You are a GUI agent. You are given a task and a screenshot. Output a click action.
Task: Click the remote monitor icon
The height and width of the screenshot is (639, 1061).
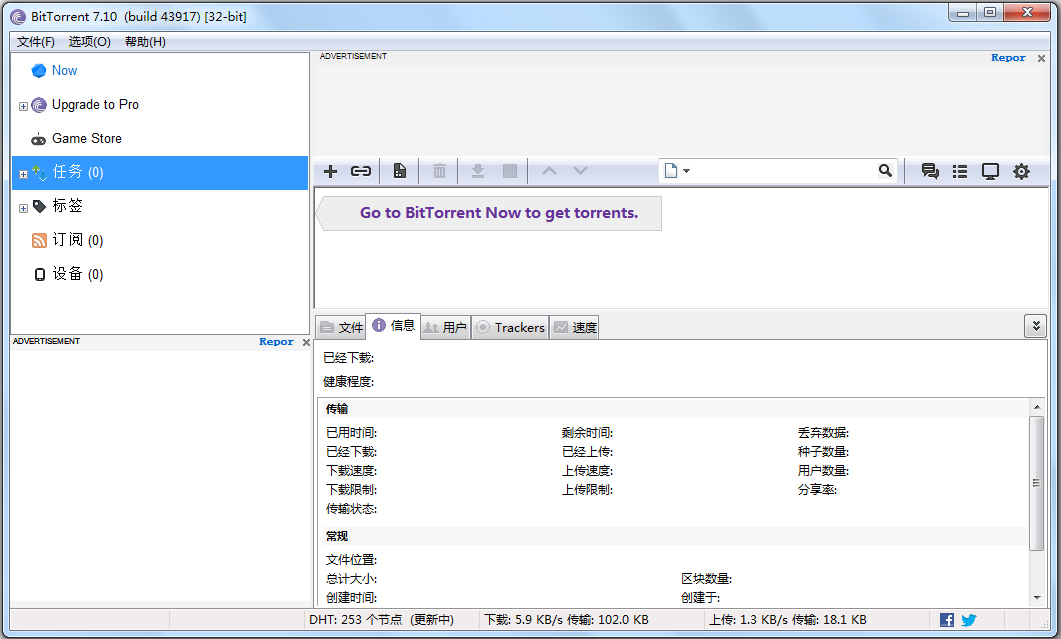[990, 171]
